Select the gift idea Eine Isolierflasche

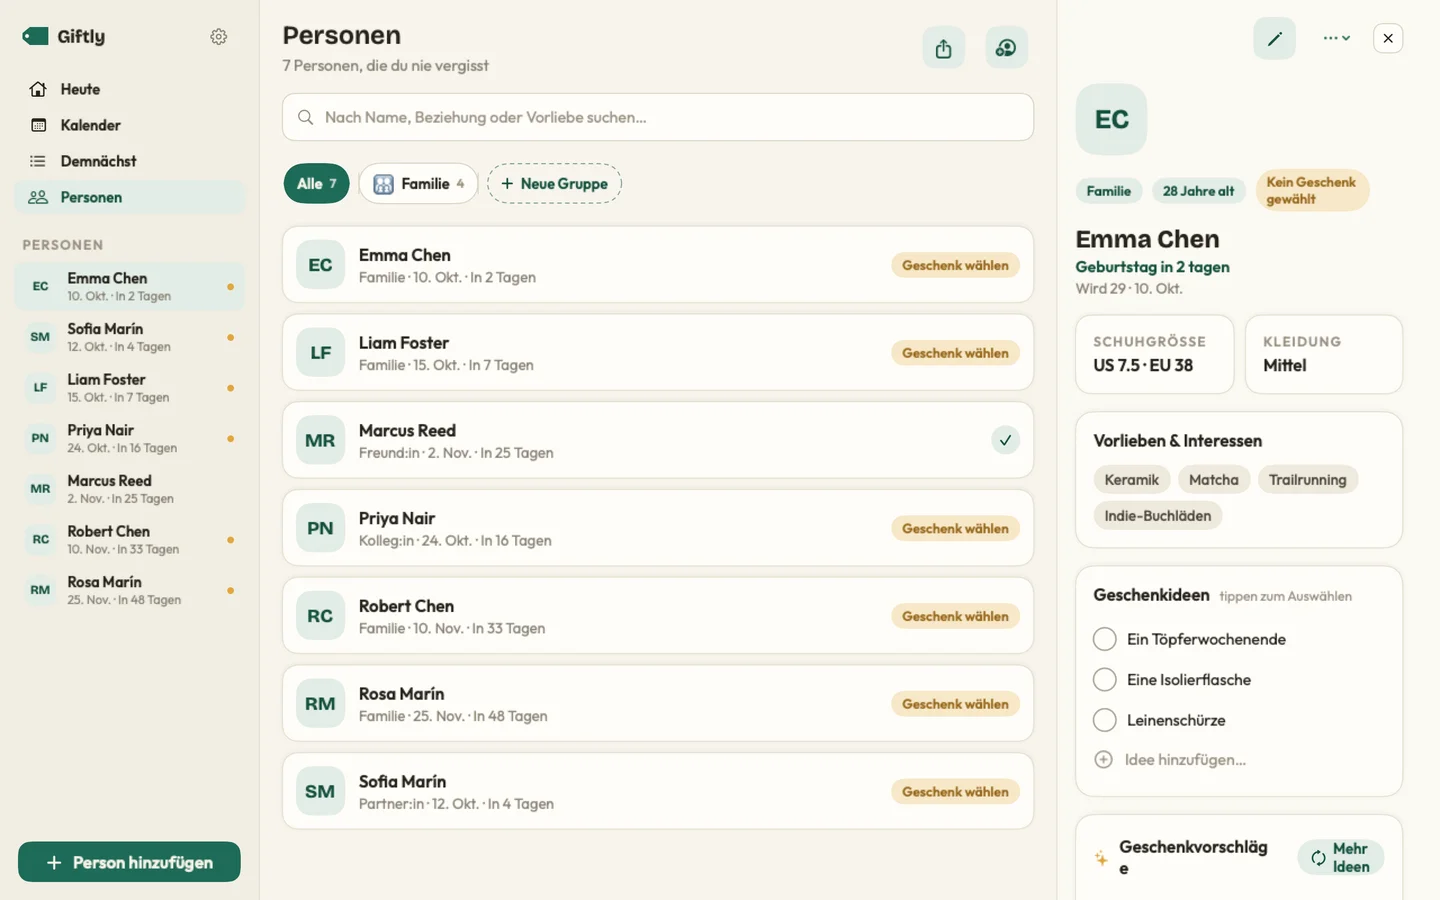[x=1105, y=680]
